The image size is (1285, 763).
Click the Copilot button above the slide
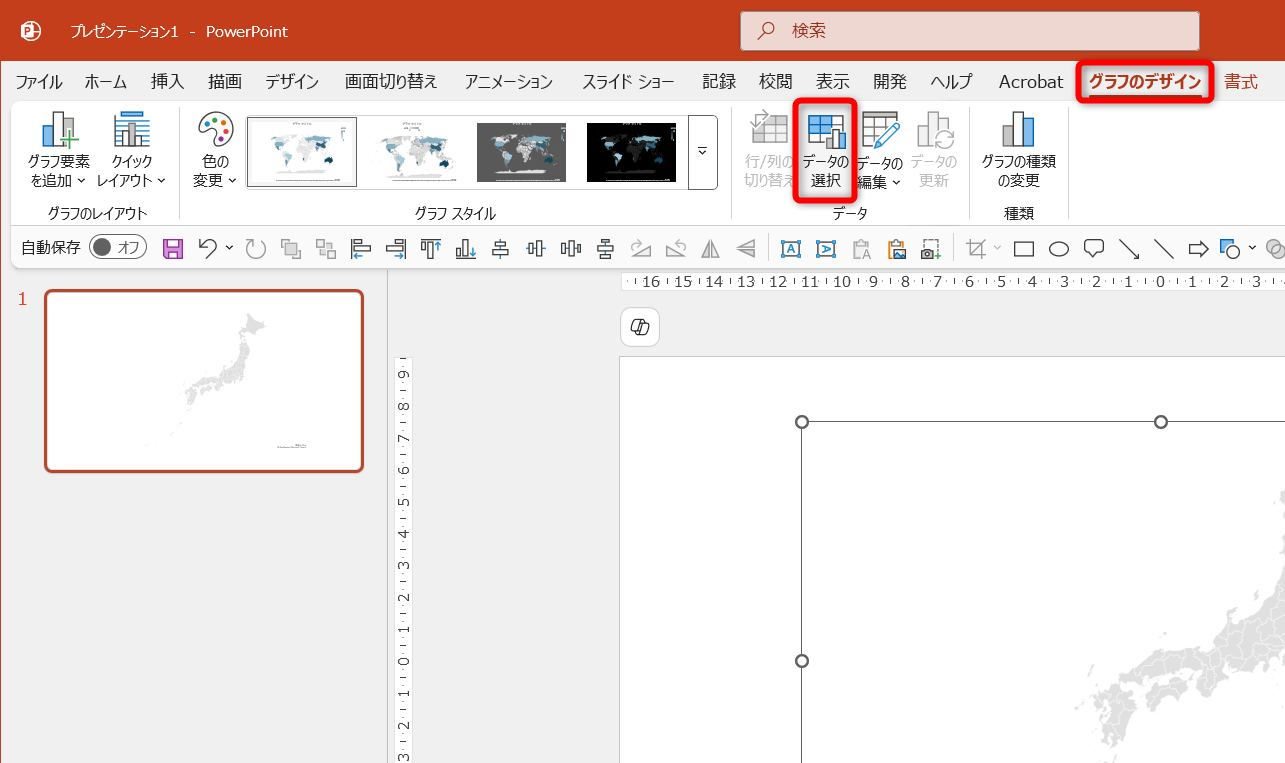click(x=640, y=327)
